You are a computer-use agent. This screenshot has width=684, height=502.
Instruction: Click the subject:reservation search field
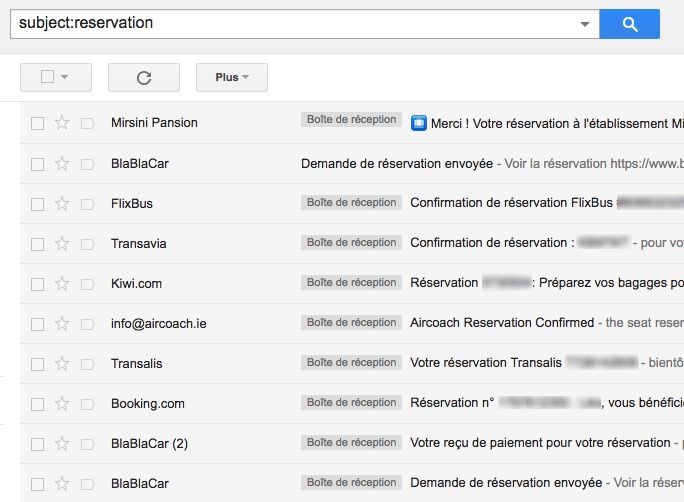pyautogui.click(x=290, y=23)
